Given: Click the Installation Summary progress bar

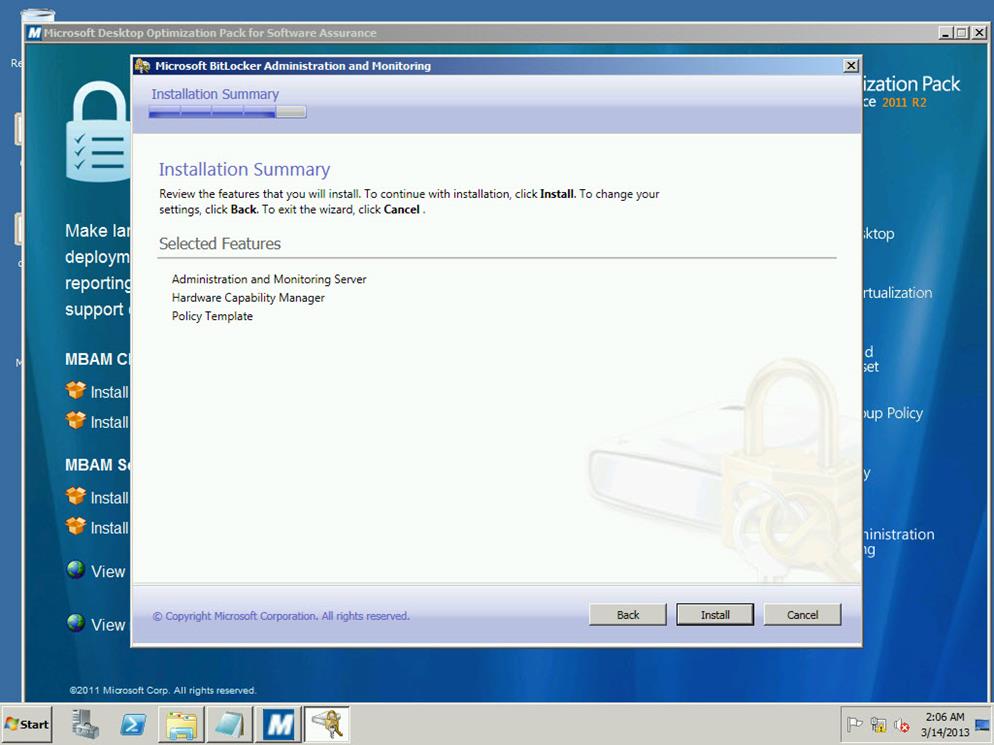Looking at the screenshot, I should click(227, 113).
